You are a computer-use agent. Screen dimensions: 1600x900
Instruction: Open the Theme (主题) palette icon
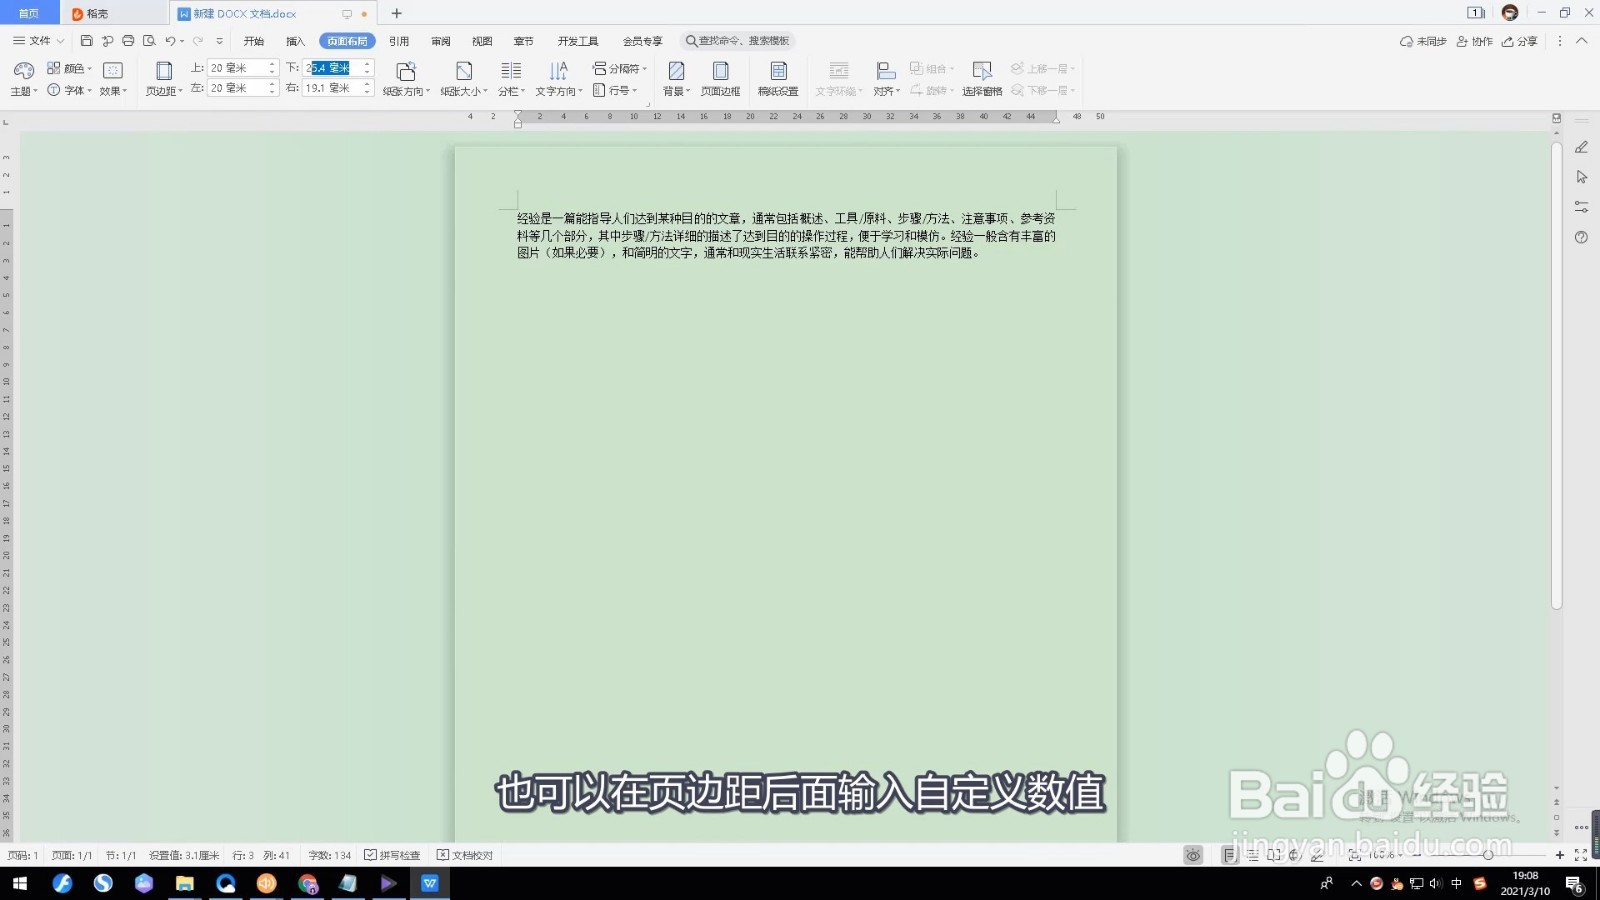click(24, 71)
